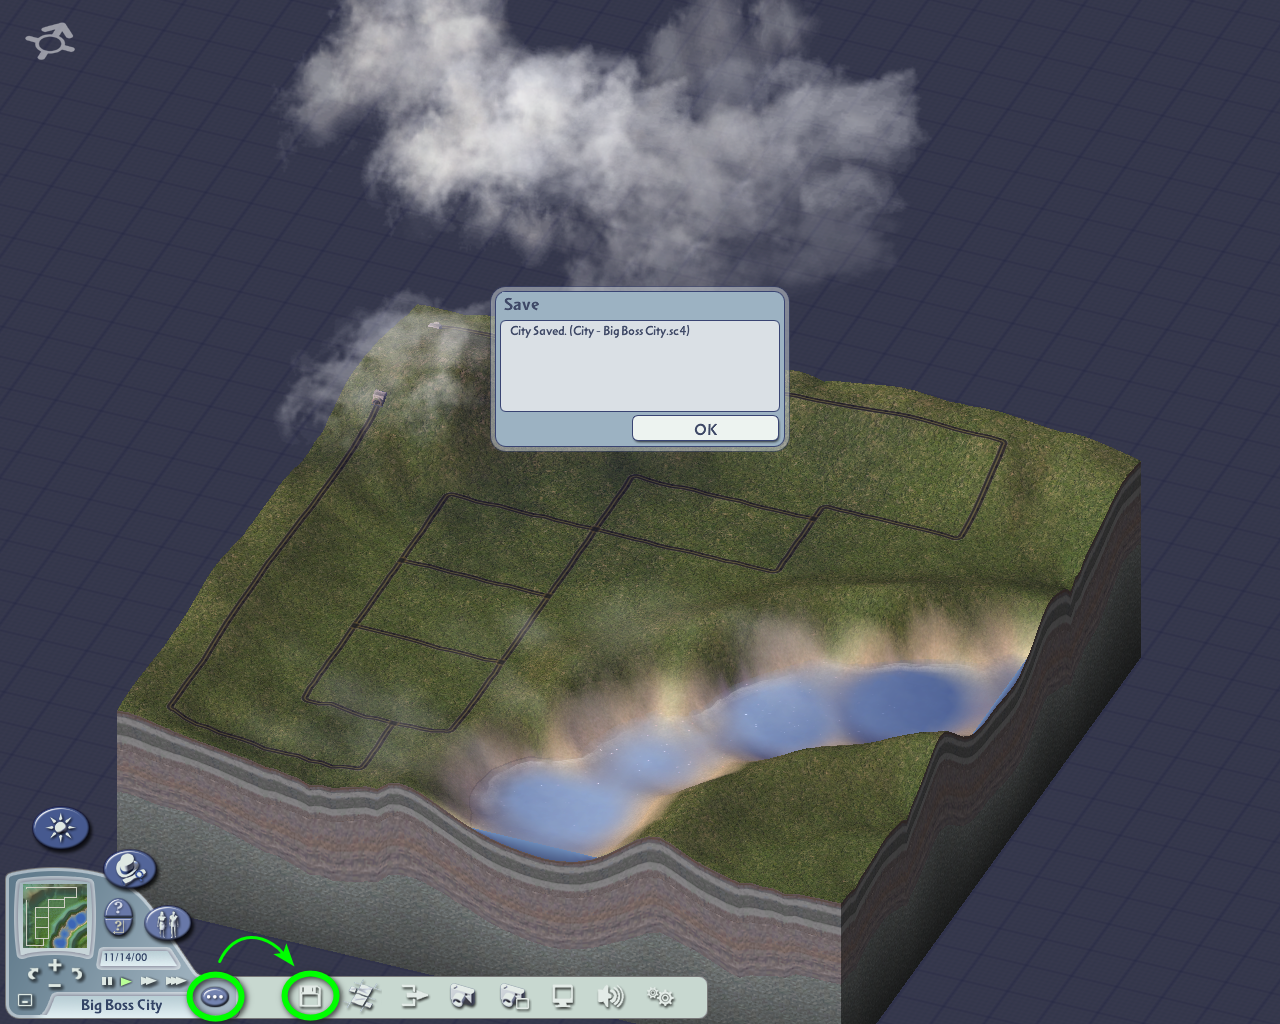Click the Exit game arrow icon
Screen dimensions: 1280x1024
click(414, 996)
